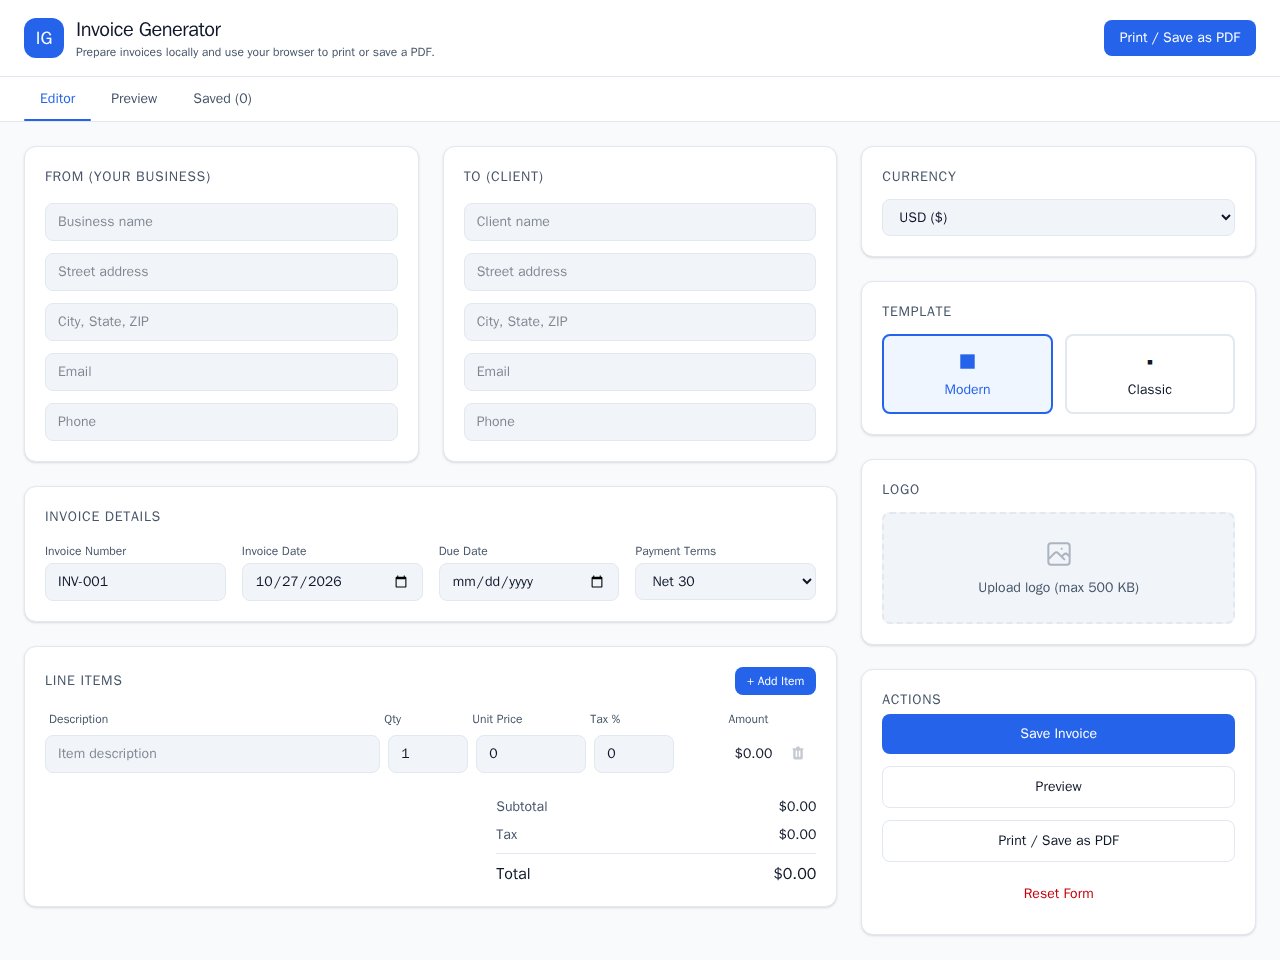Select the Classic template
Viewport: 1280px width, 960px height.
(1150, 374)
